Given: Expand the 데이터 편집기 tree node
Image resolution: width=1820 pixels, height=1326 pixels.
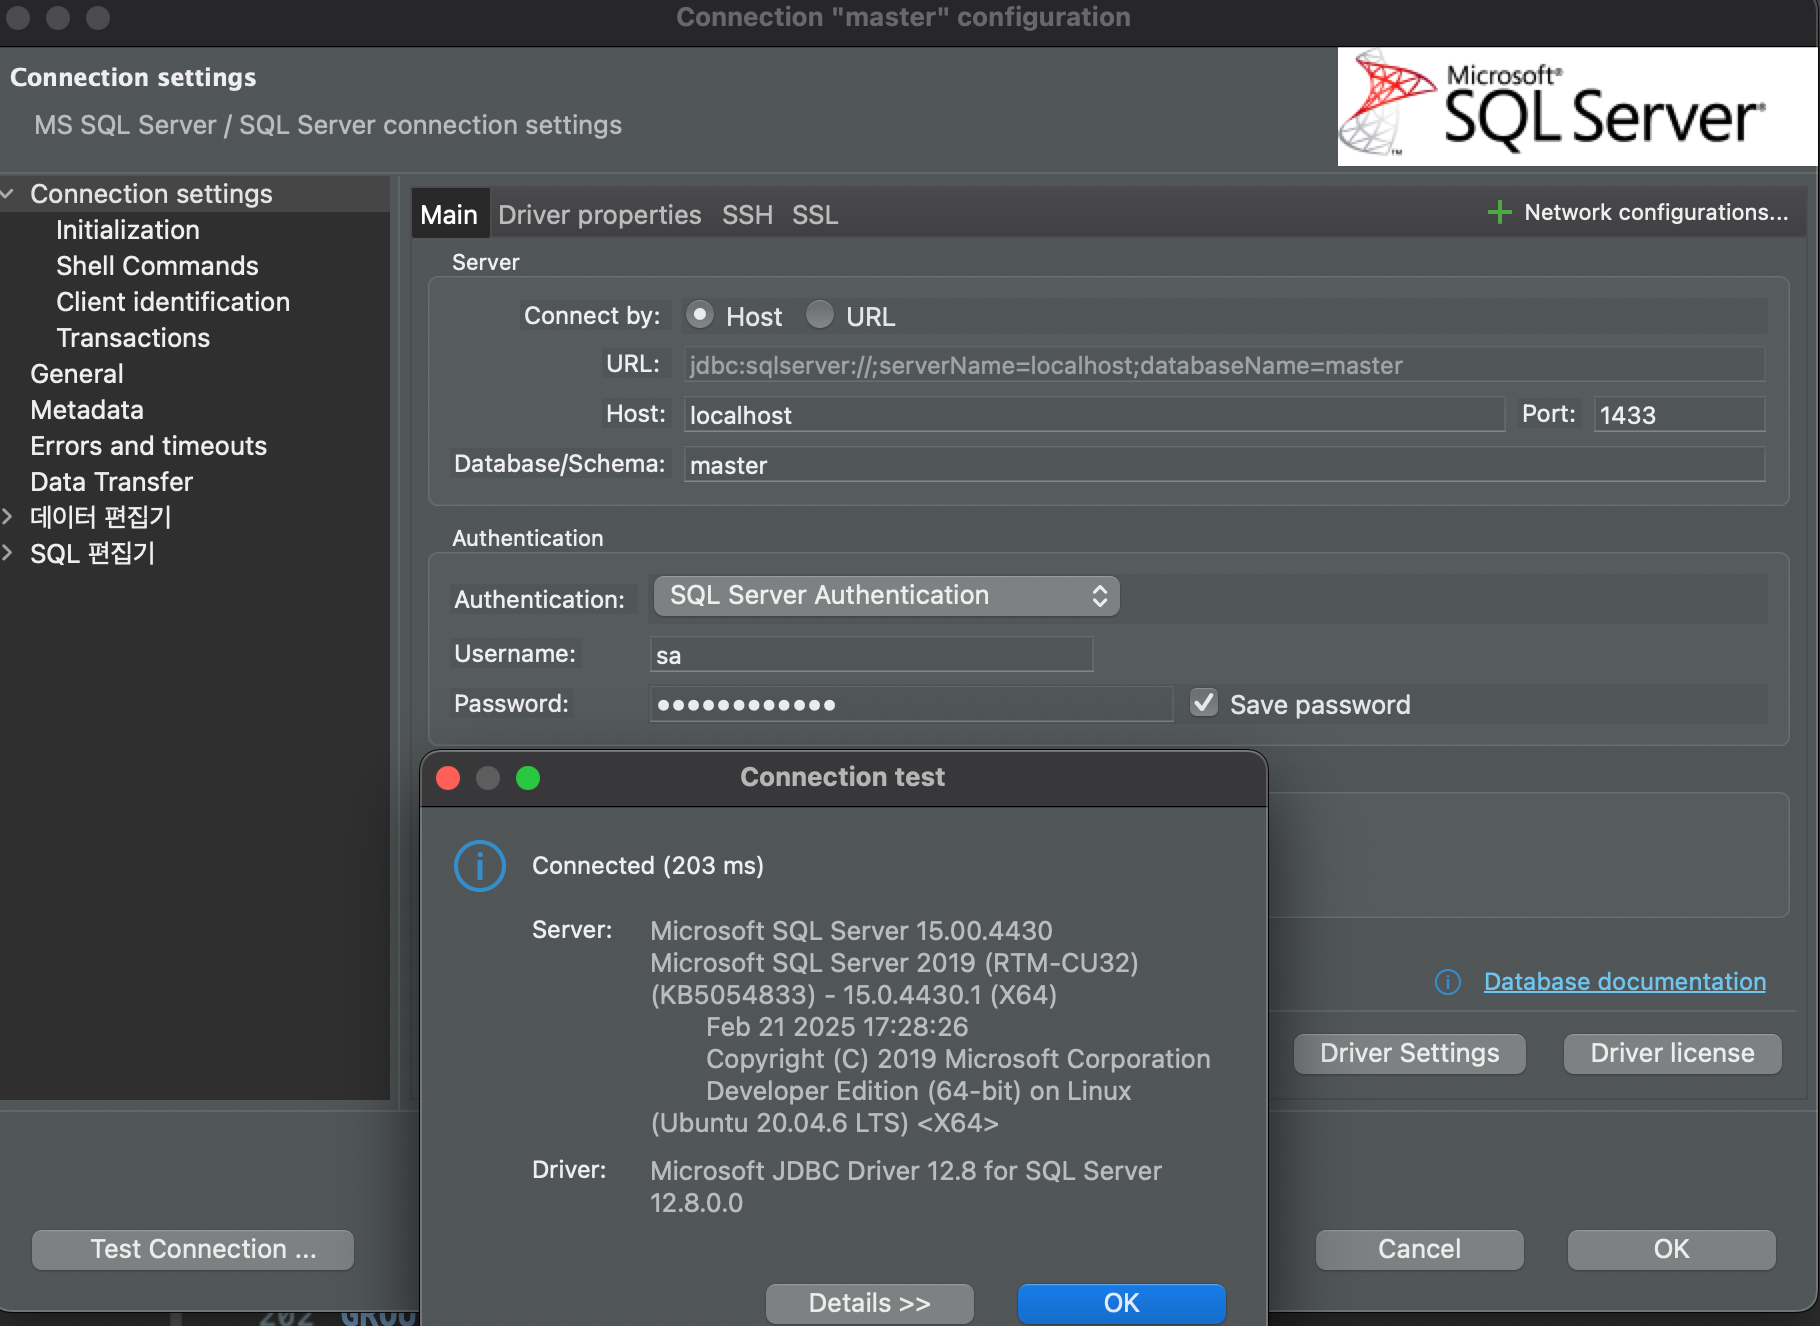Looking at the screenshot, I should [8, 517].
